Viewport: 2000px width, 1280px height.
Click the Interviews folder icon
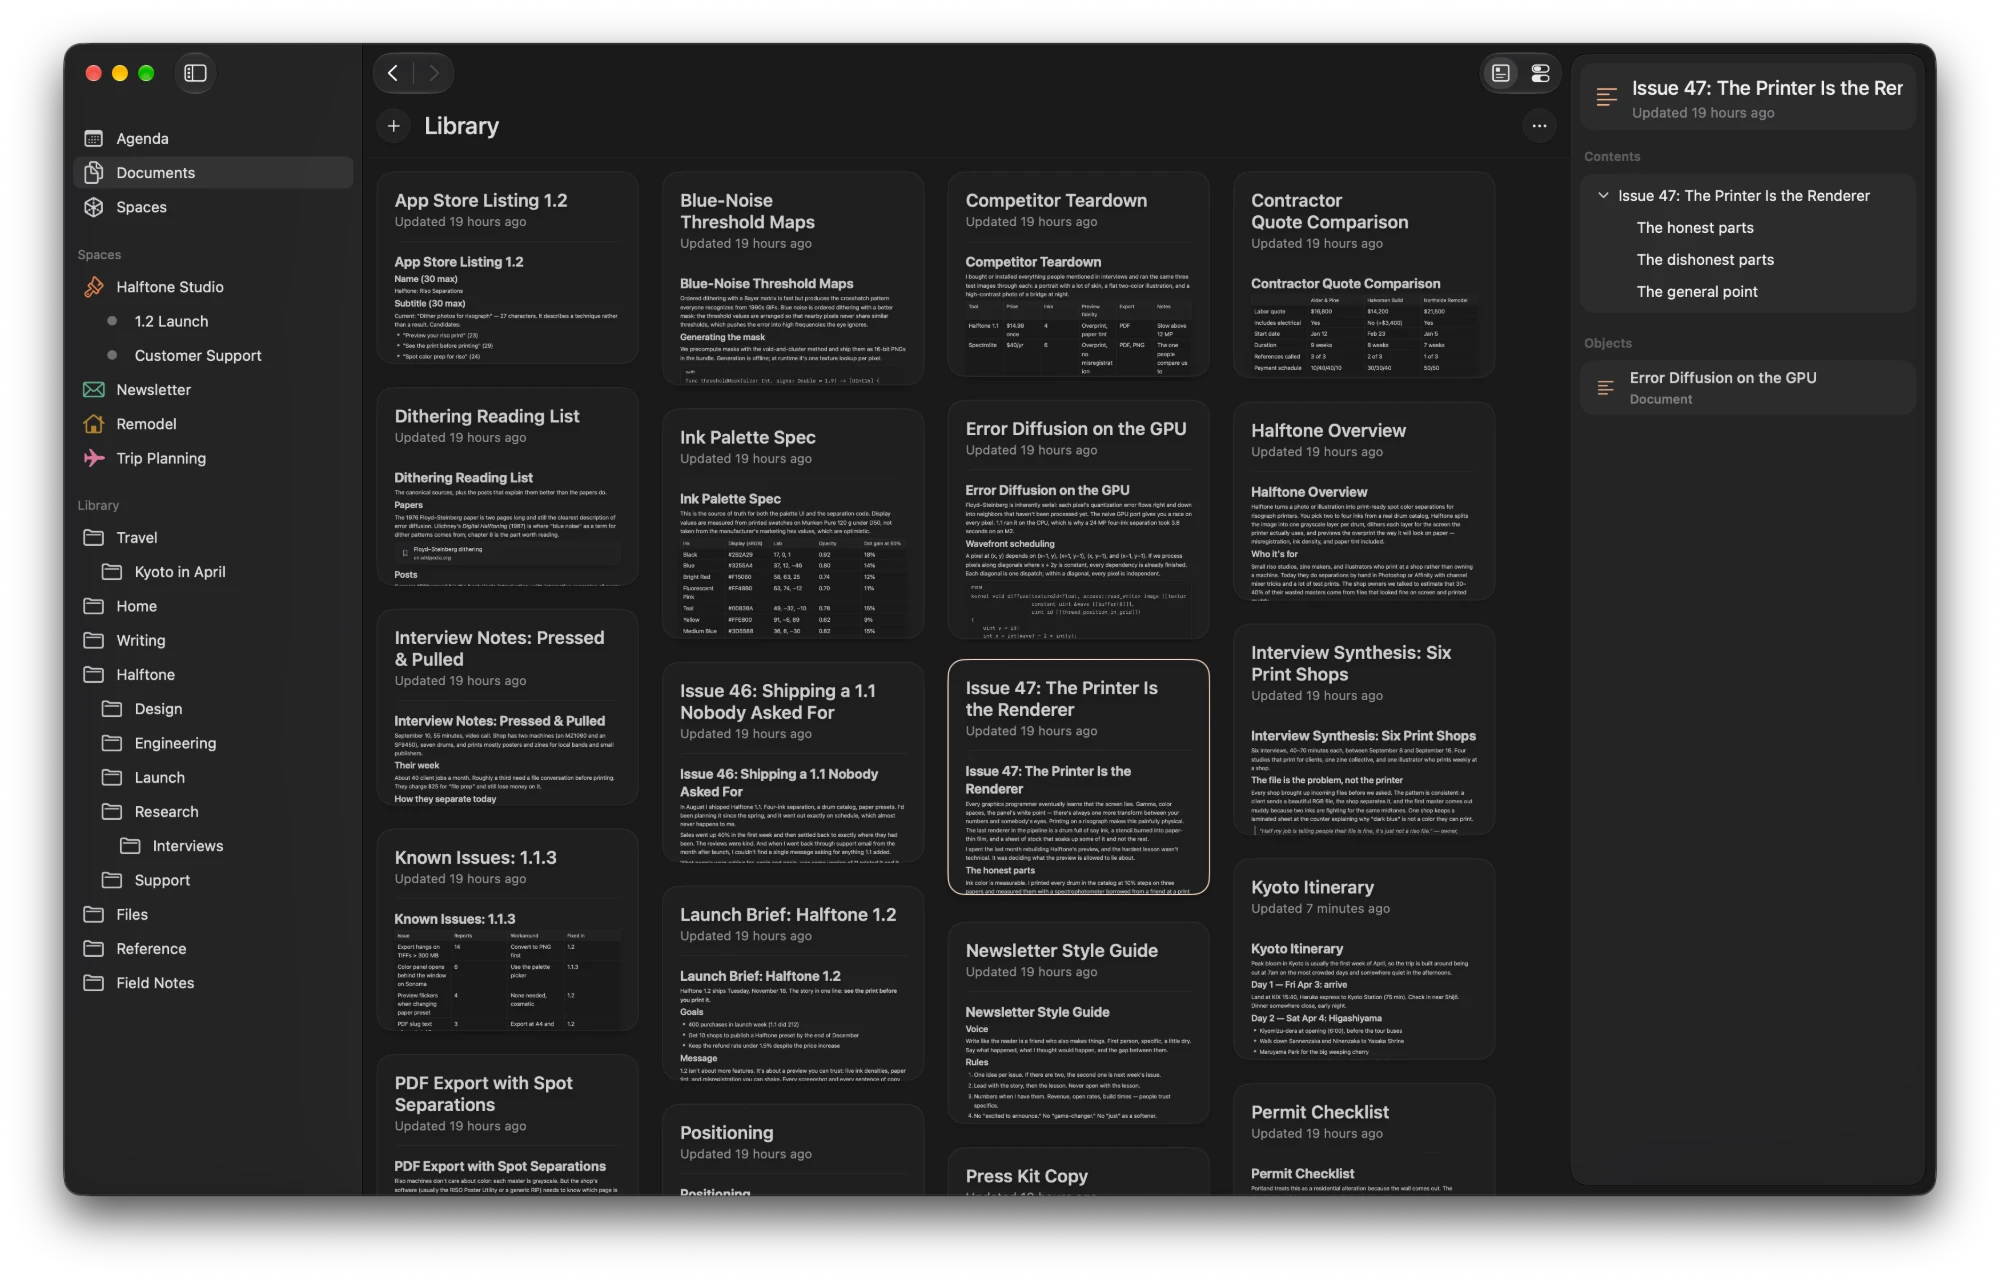pyautogui.click(x=130, y=846)
